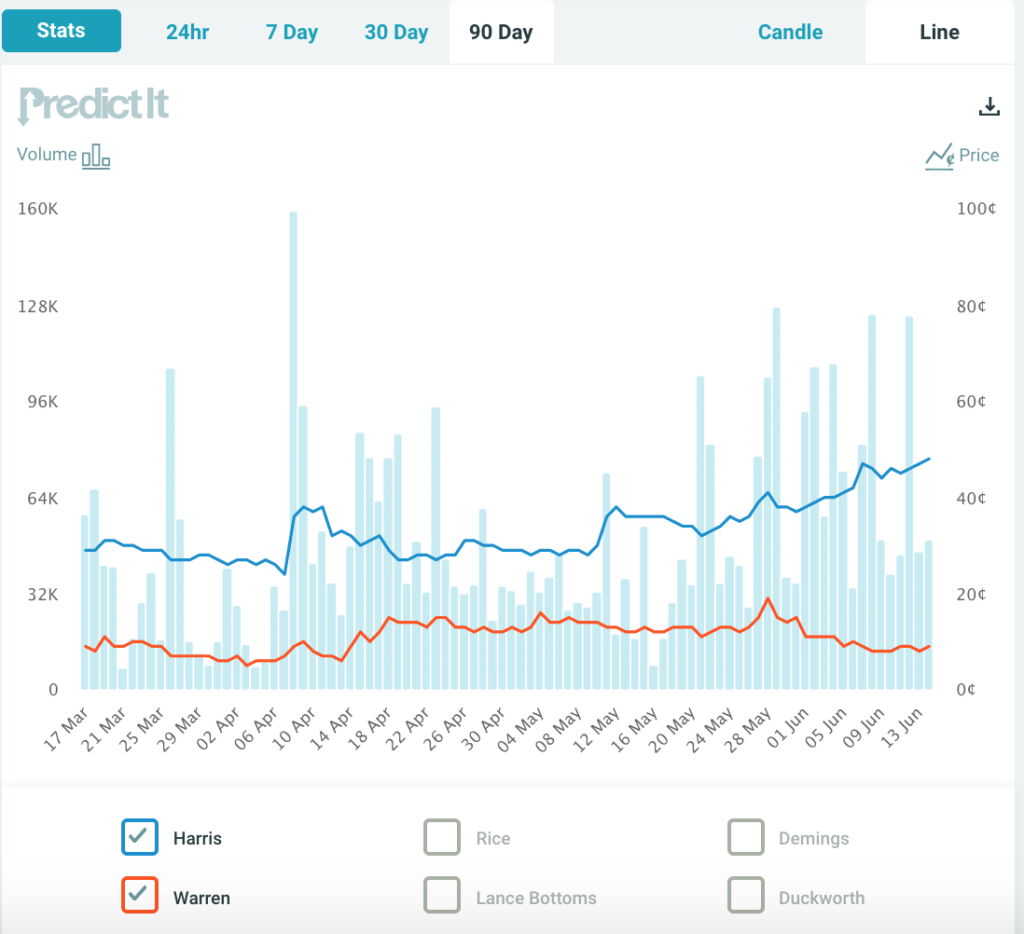Switch to Line chart mode
This screenshot has height=934, width=1024.
click(938, 31)
